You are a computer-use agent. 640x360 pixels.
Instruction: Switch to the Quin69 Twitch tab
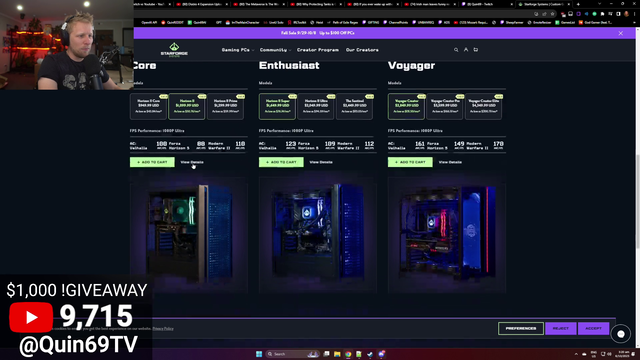(486, 4)
